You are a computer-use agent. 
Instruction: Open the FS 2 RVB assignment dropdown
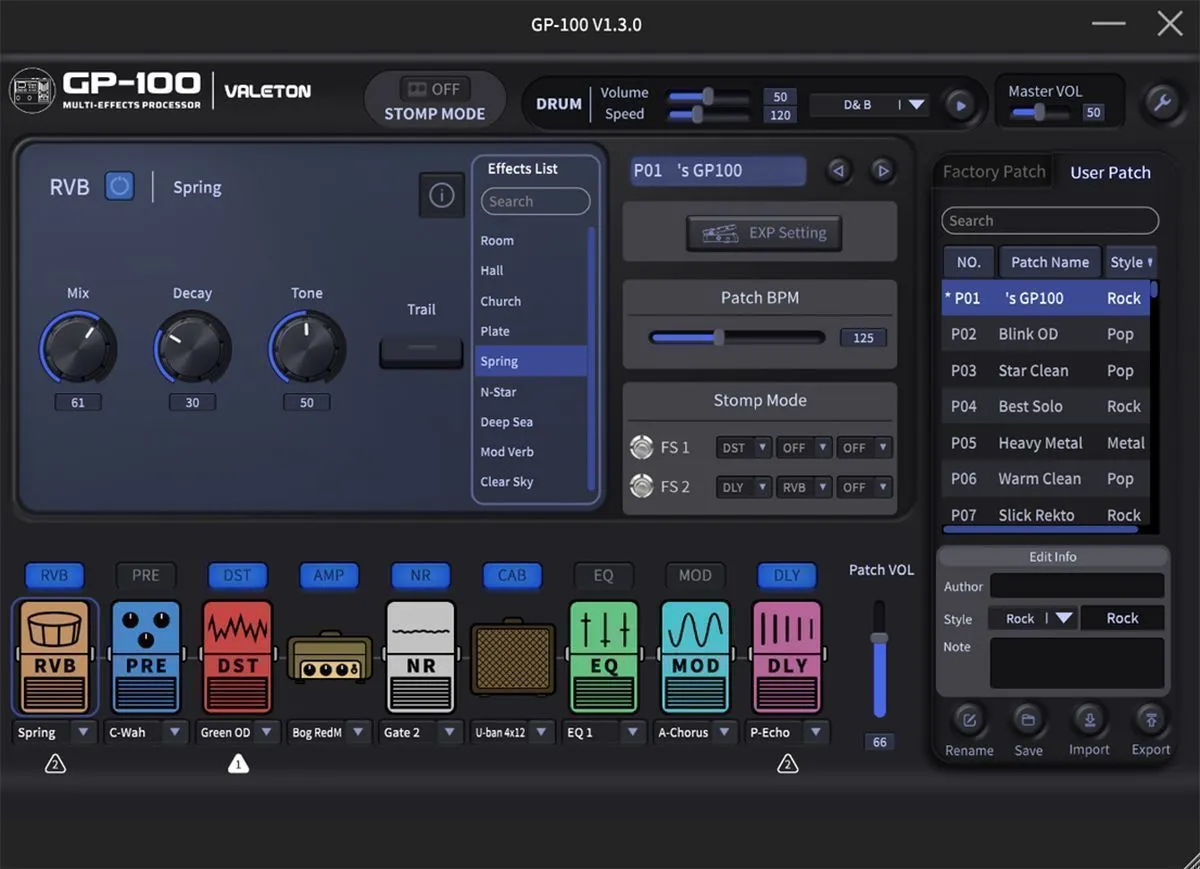click(x=804, y=487)
